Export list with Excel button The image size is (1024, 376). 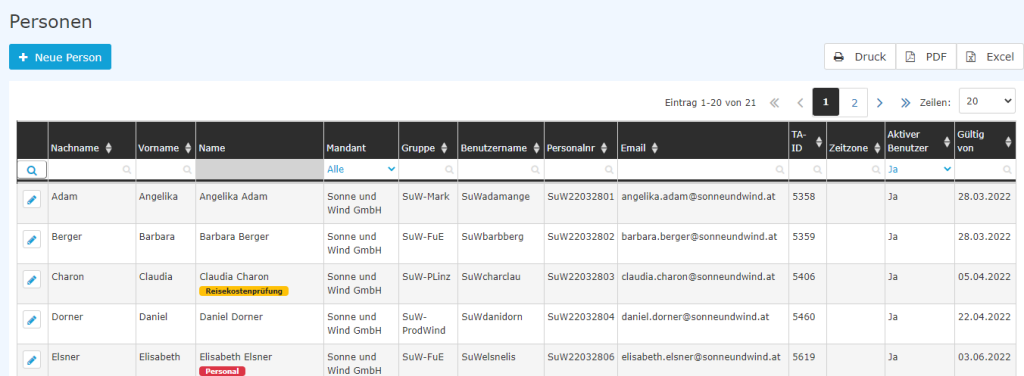tap(989, 57)
